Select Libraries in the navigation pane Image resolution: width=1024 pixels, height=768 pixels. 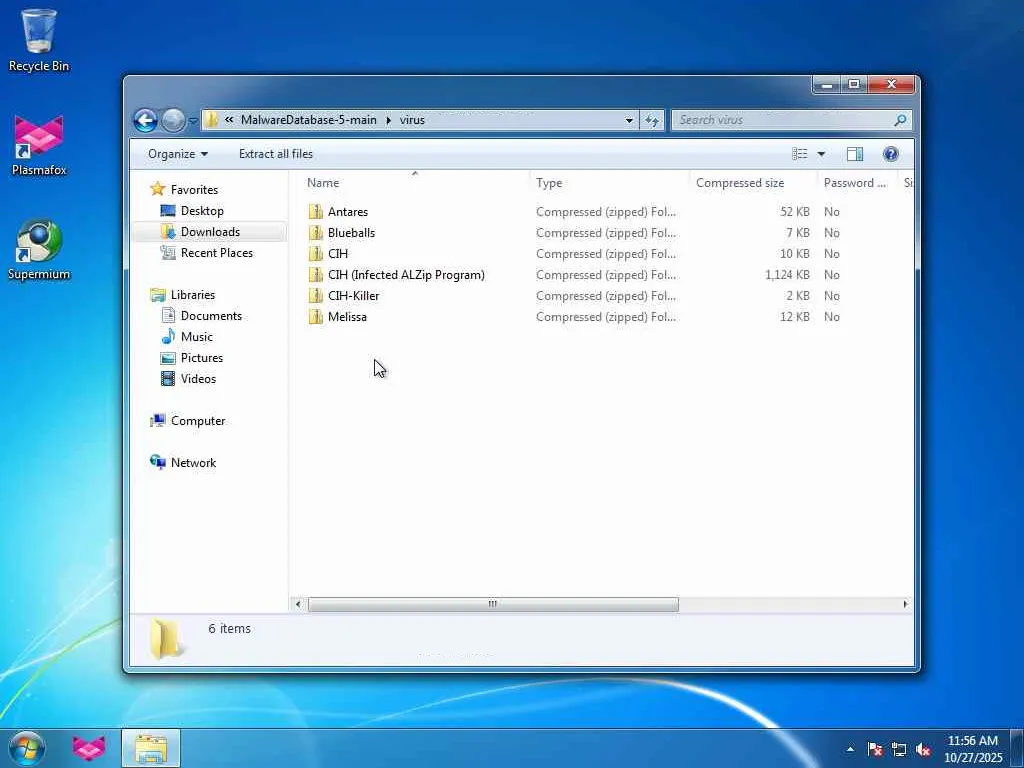(x=193, y=295)
